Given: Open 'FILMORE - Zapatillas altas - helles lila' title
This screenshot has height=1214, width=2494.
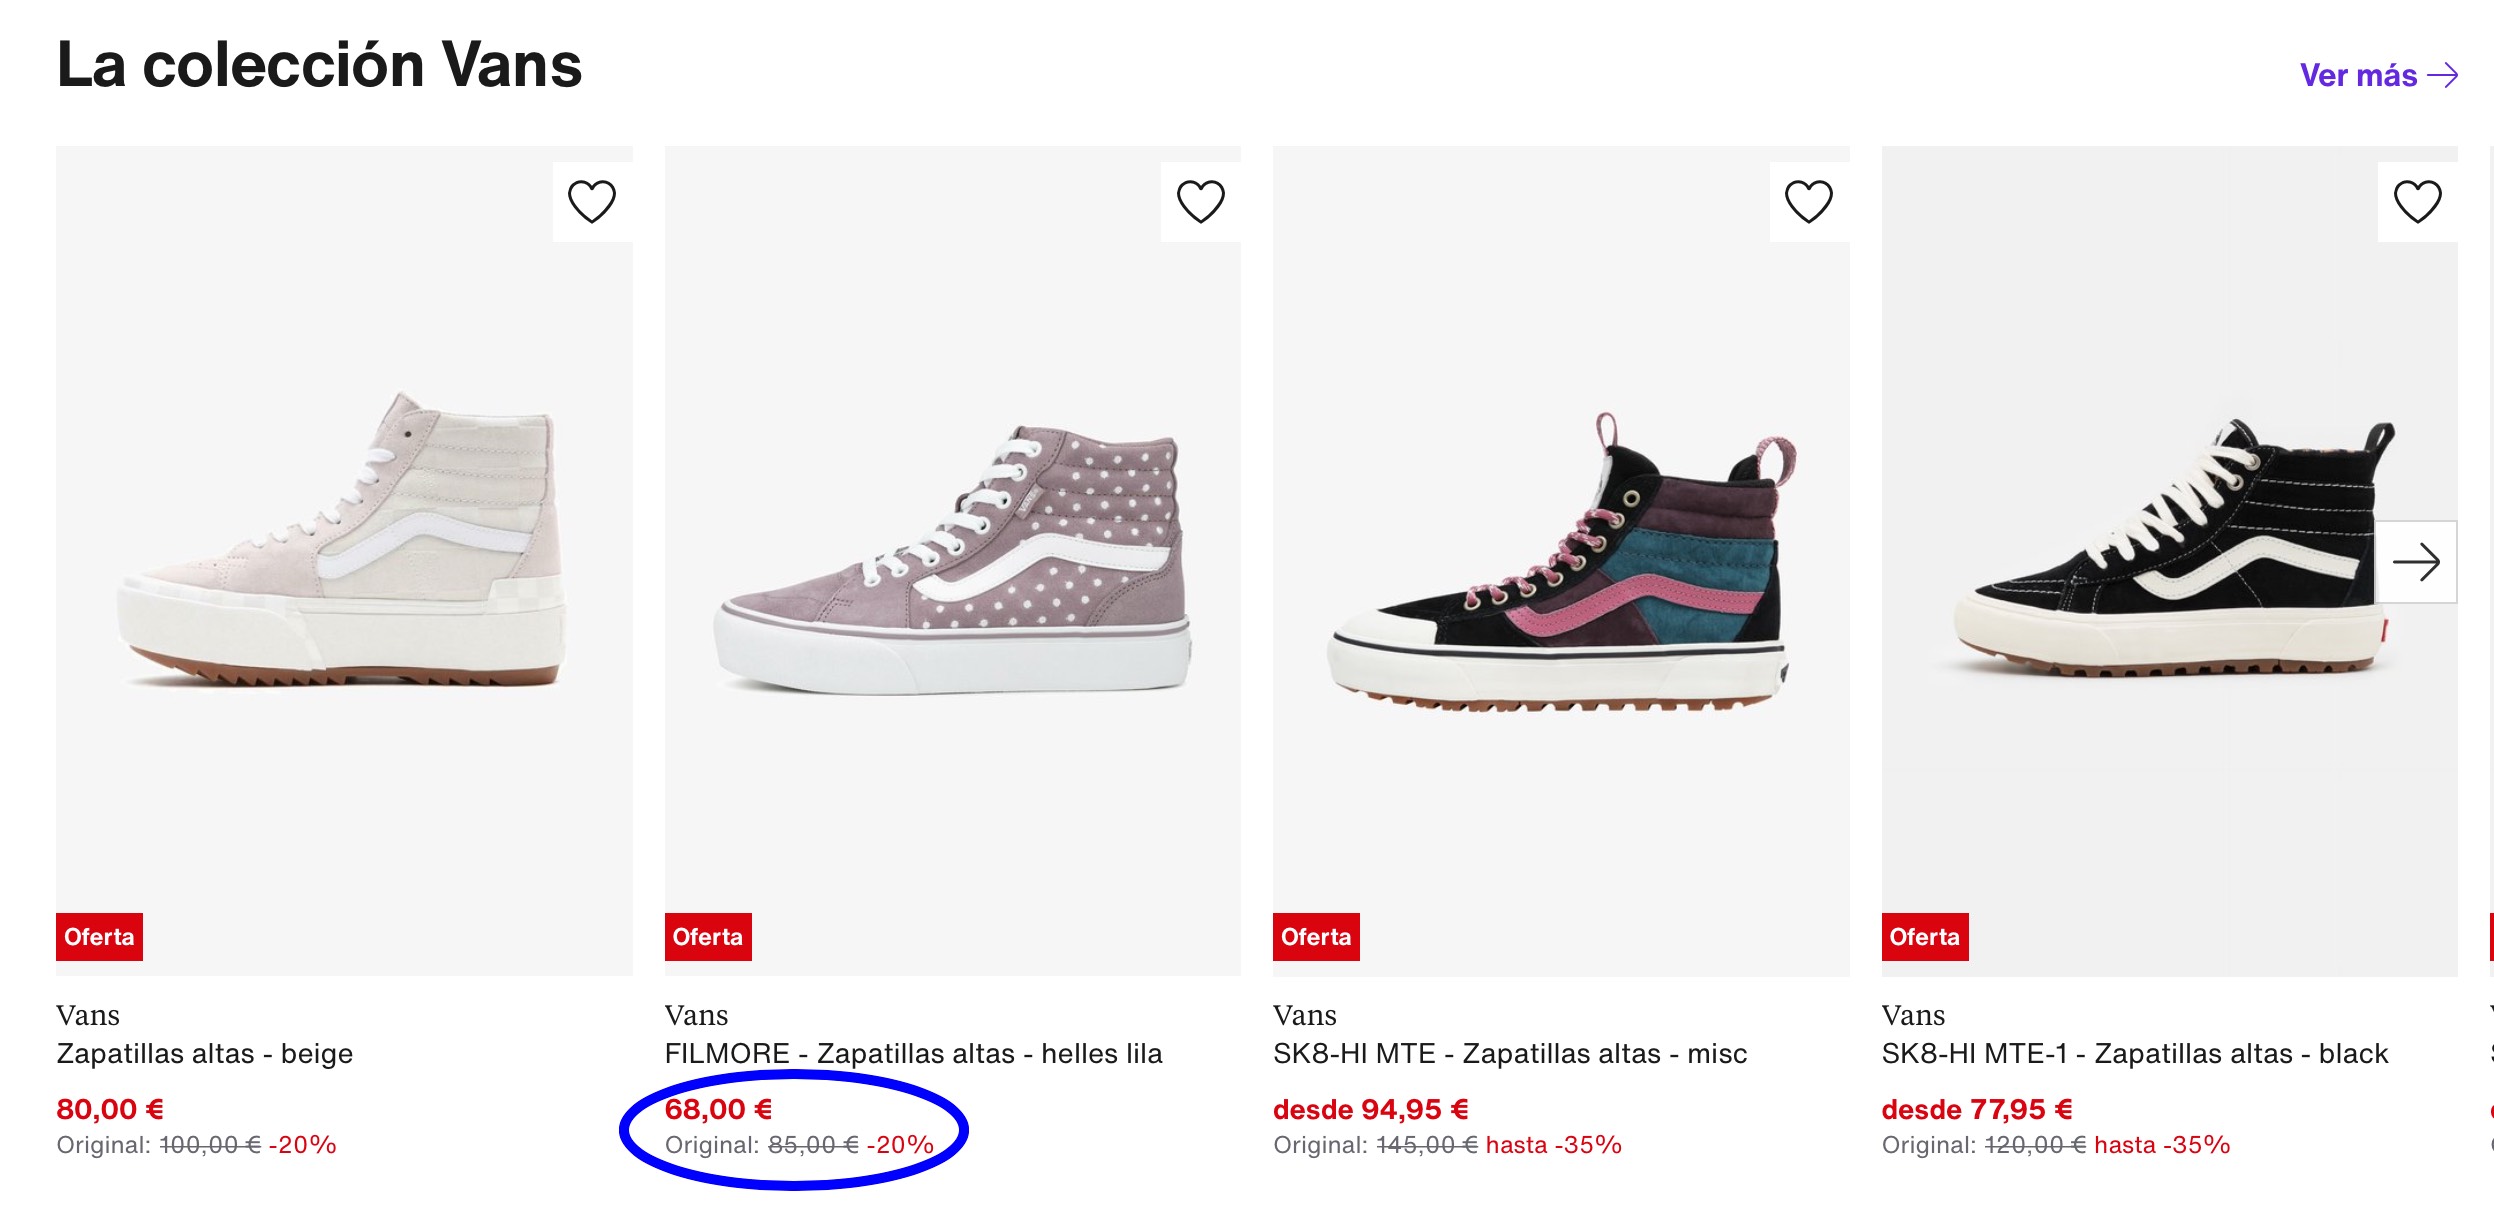Looking at the screenshot, I should [x=913, y=1053].
